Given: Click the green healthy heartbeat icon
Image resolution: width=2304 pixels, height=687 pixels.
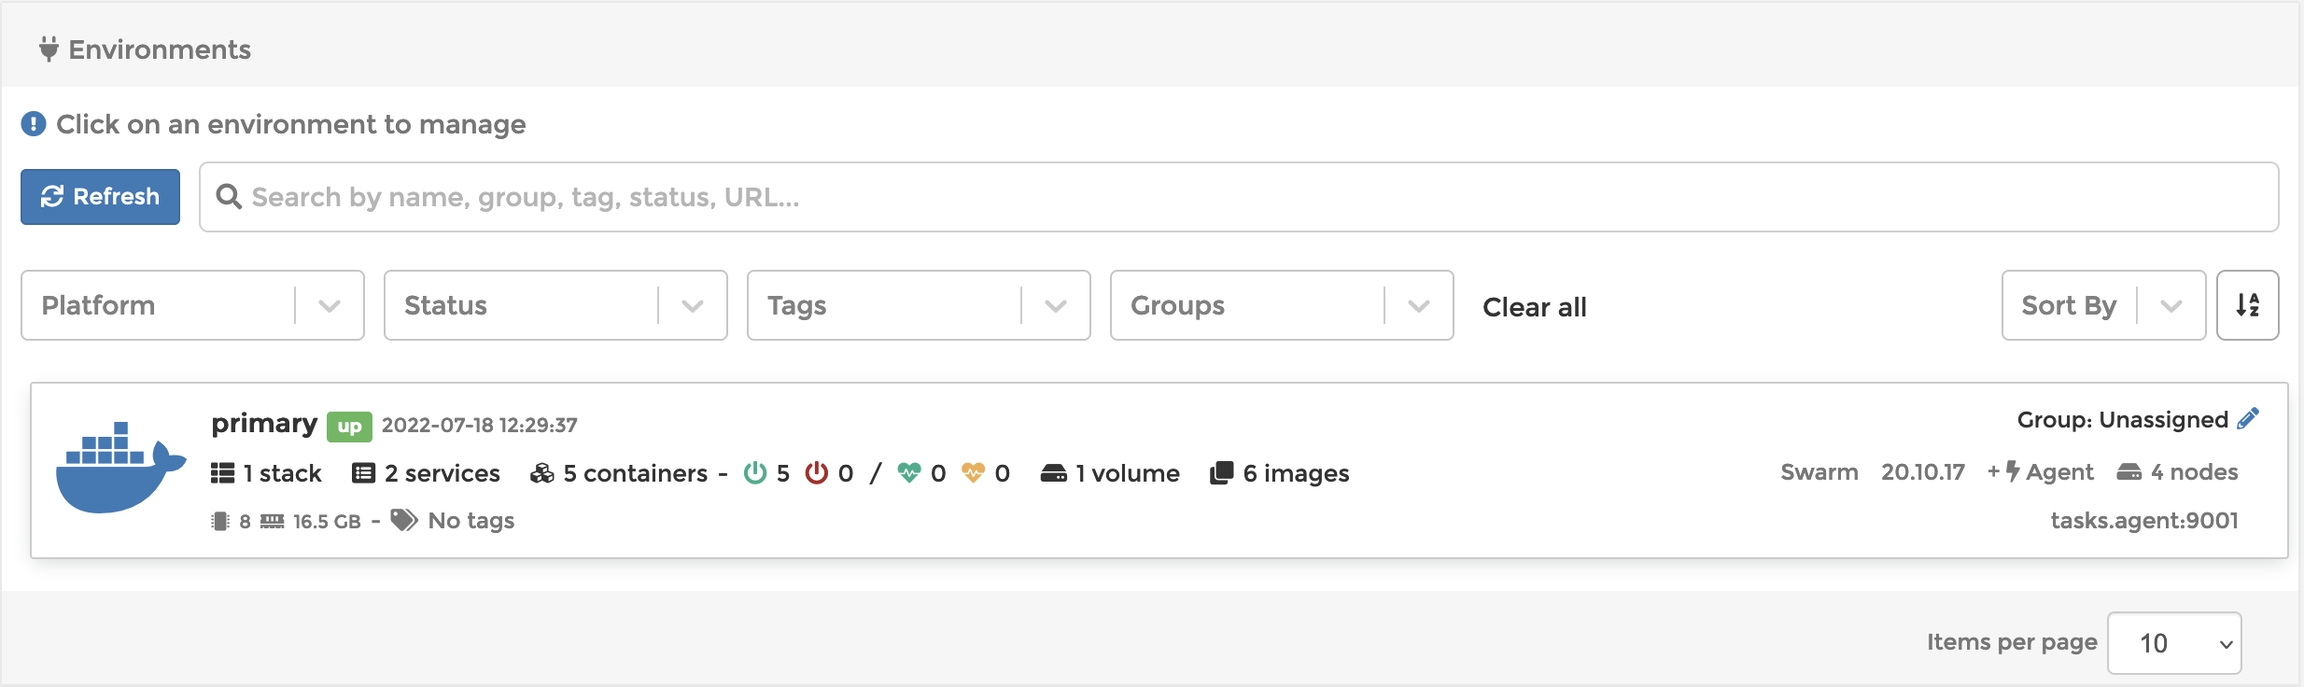Looking at the screenshot, I should [x=909, y=473].
